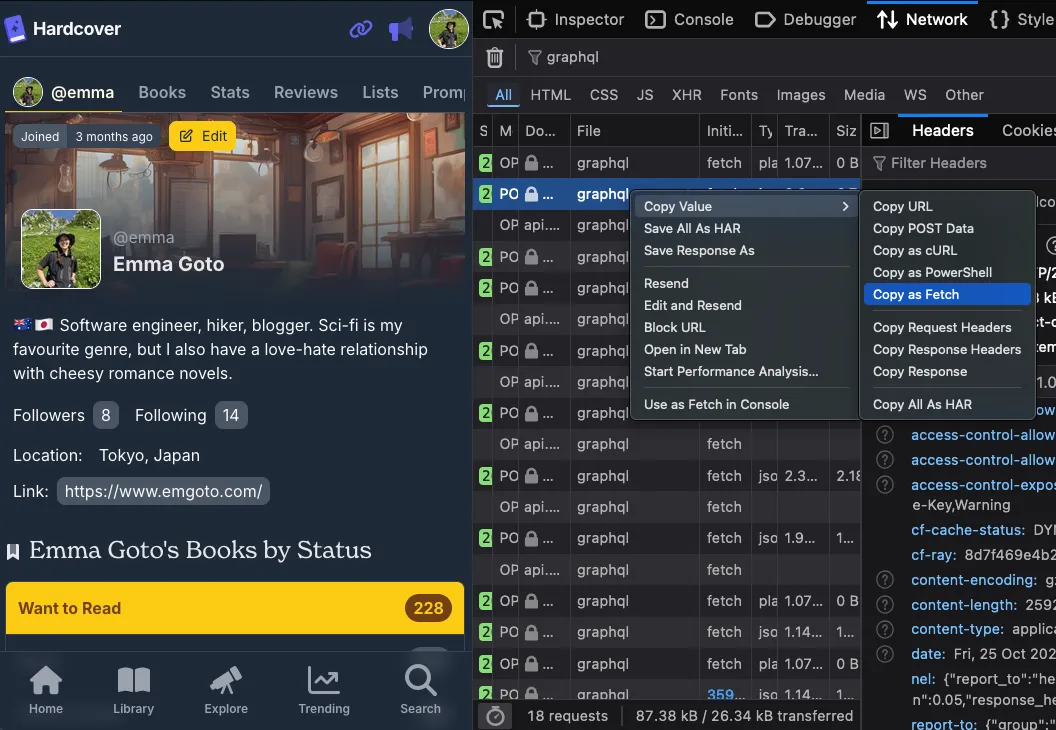Open the user avatar menu in the header

[449, 29]
